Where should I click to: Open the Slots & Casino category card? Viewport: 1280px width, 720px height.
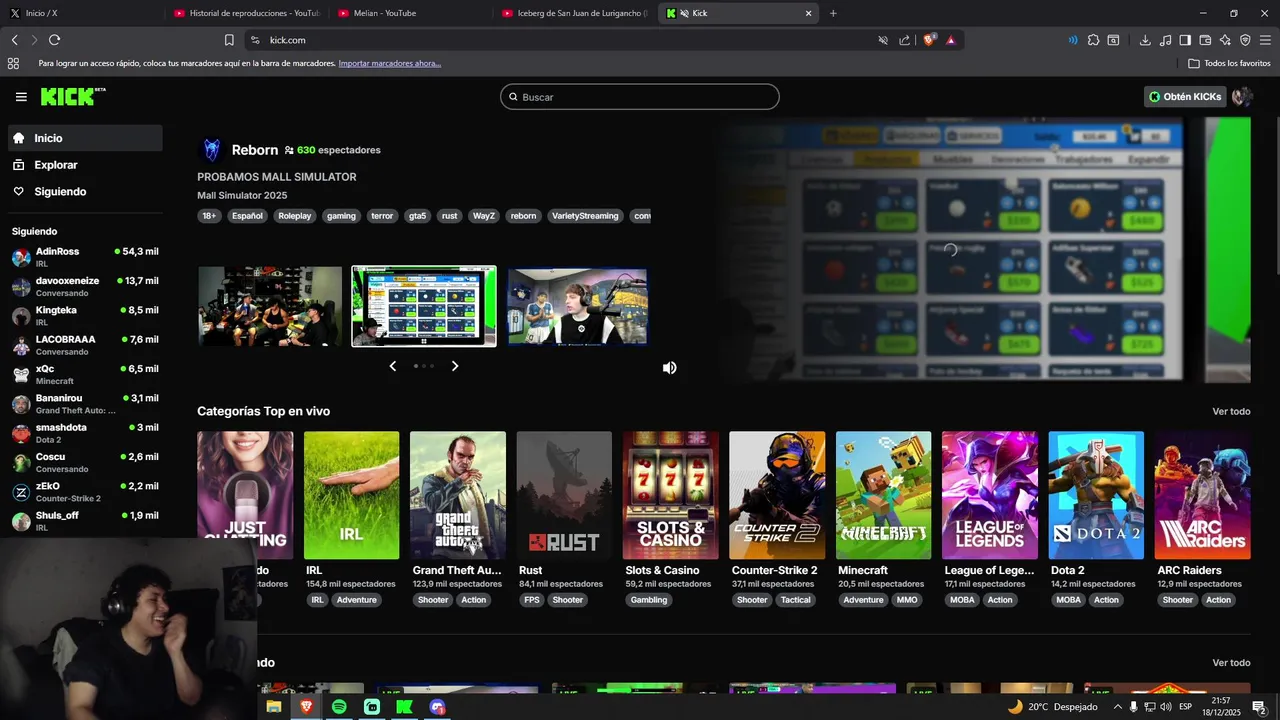tap(671, 495)
